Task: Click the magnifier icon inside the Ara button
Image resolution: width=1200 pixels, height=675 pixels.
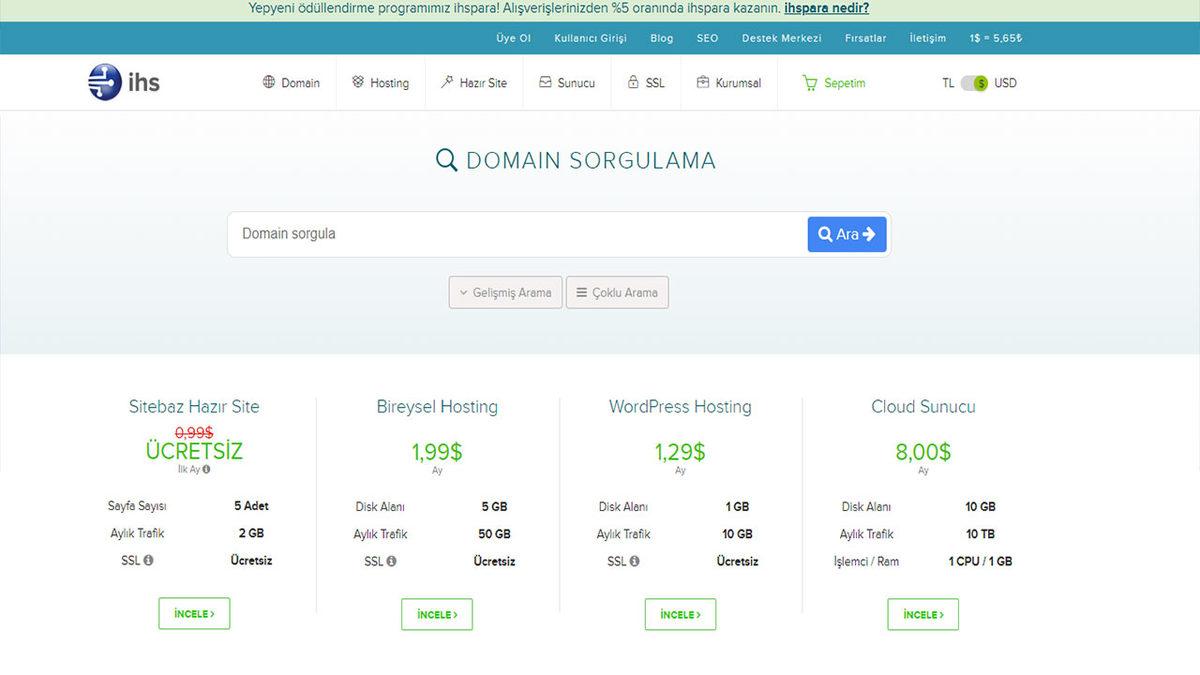Action: click(x=827, y=233)
